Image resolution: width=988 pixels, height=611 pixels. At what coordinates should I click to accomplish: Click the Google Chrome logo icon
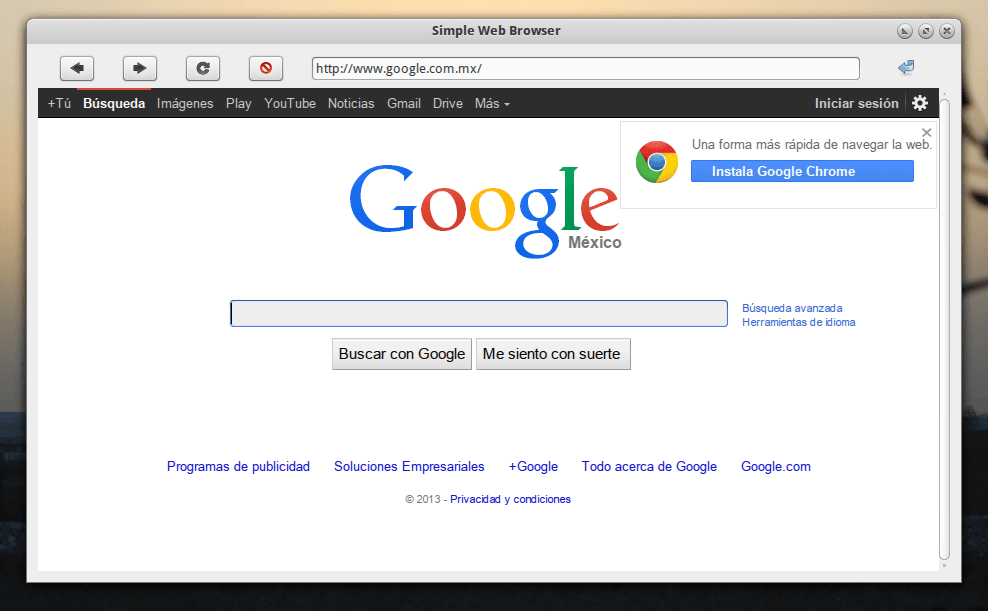(657, 162)
